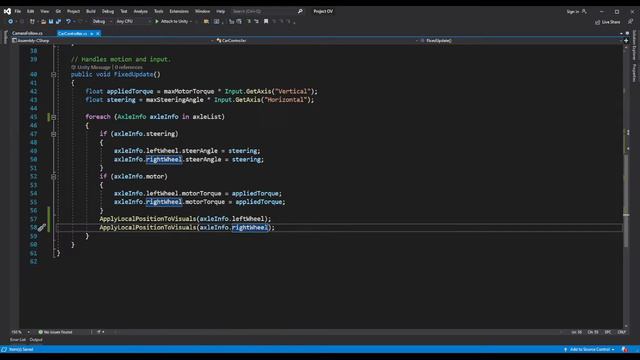Open the Error List tab
This screenshot has height=360, width=640.
pyautogui.click(x=18, y=340)
